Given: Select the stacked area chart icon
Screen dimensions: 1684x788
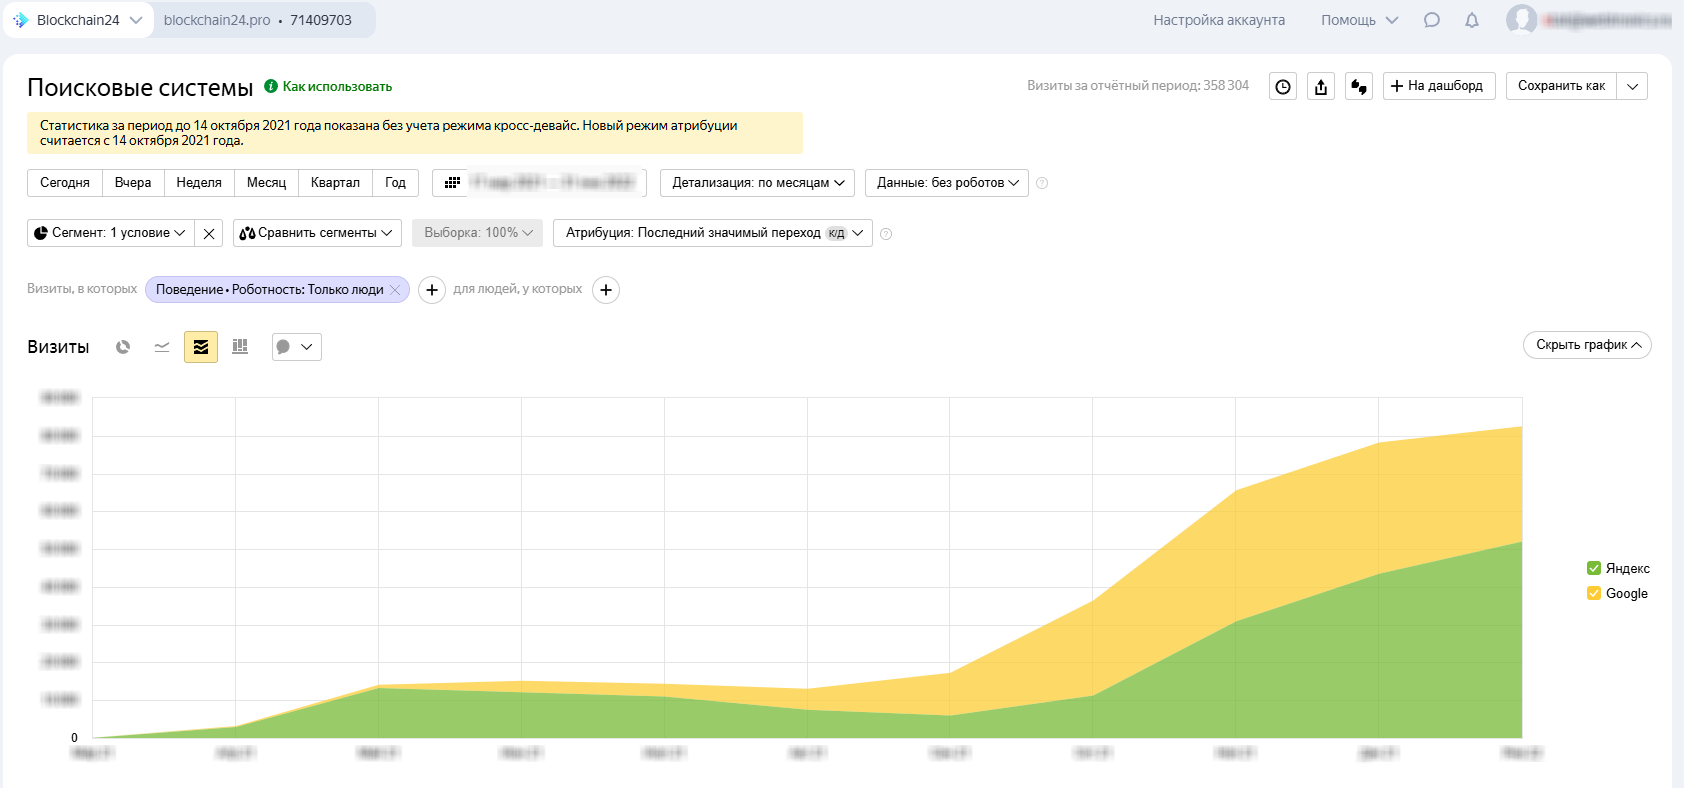Looking at the screenshot, I should (201, 347).
